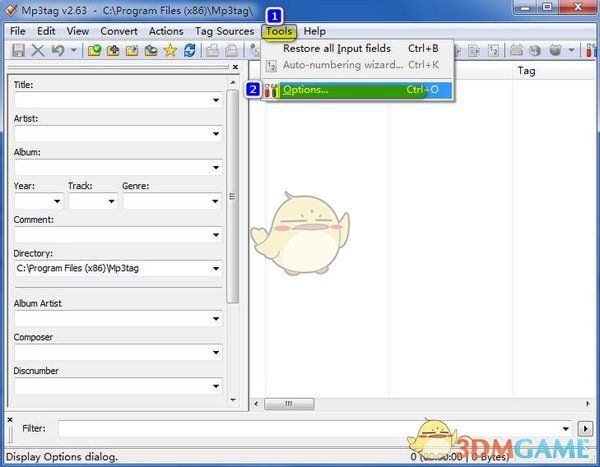Open the Tag Sources menu

click(x=224, y=31)
